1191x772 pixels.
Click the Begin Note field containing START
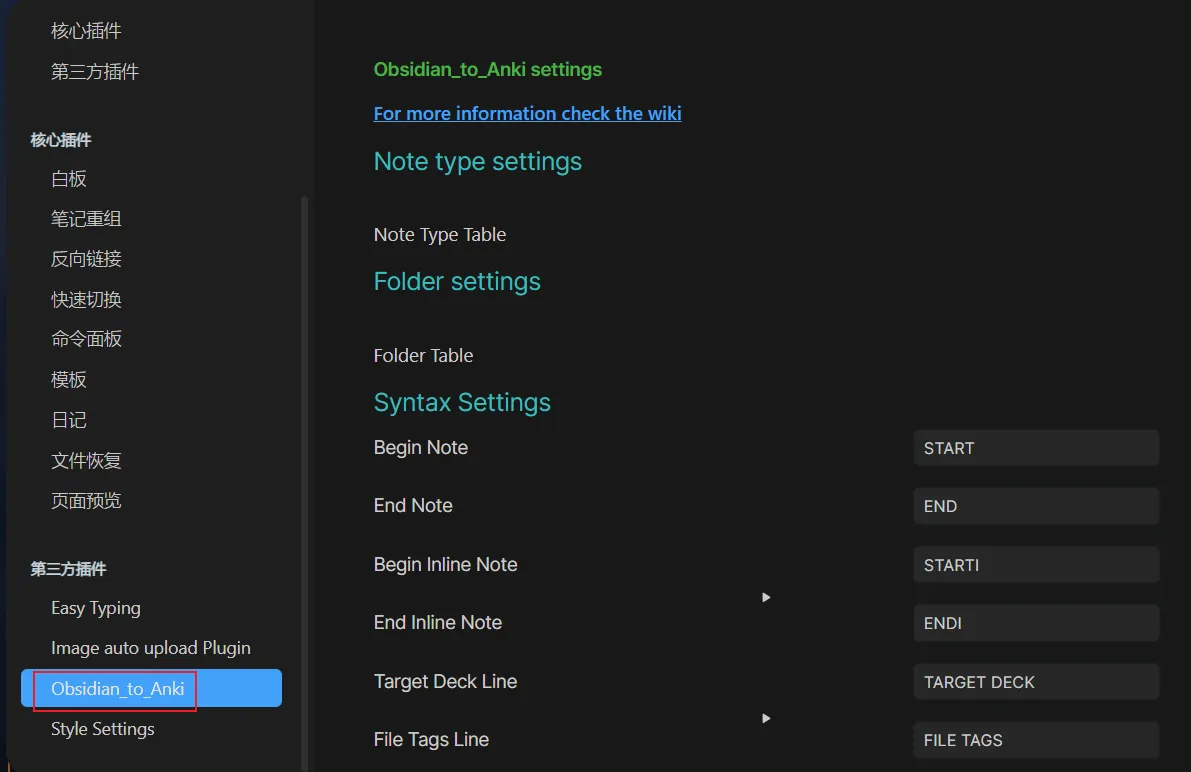(1036, 448)
